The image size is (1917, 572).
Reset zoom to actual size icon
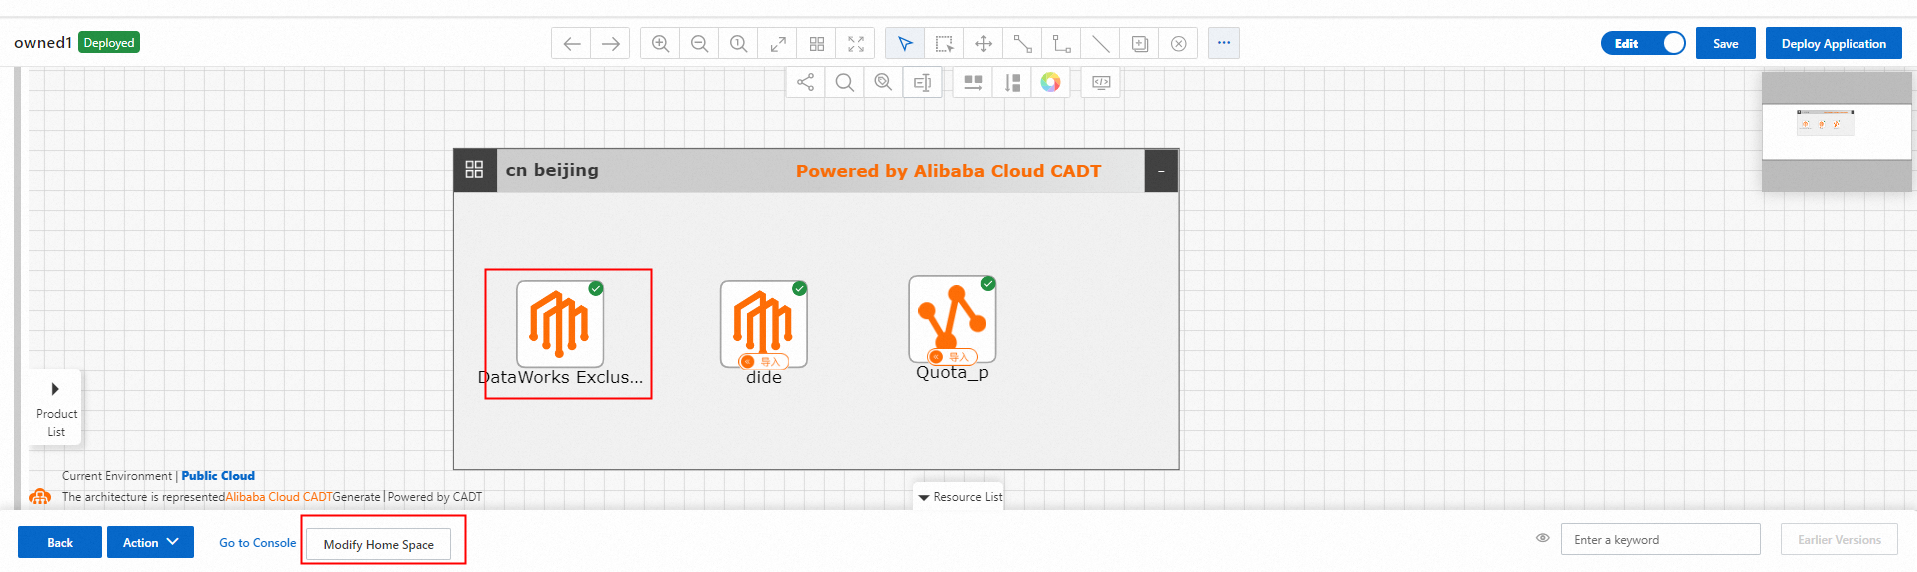738,44
